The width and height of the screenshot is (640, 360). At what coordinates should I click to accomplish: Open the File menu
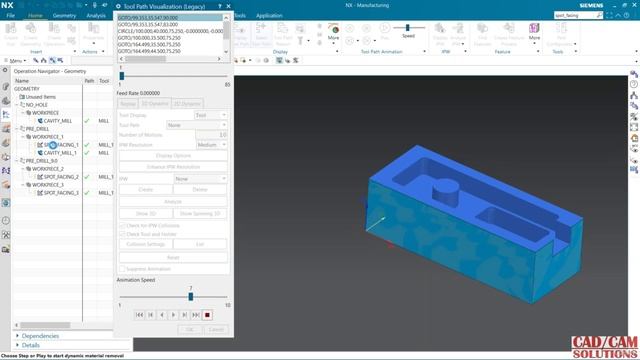click(x=11, y=16)
